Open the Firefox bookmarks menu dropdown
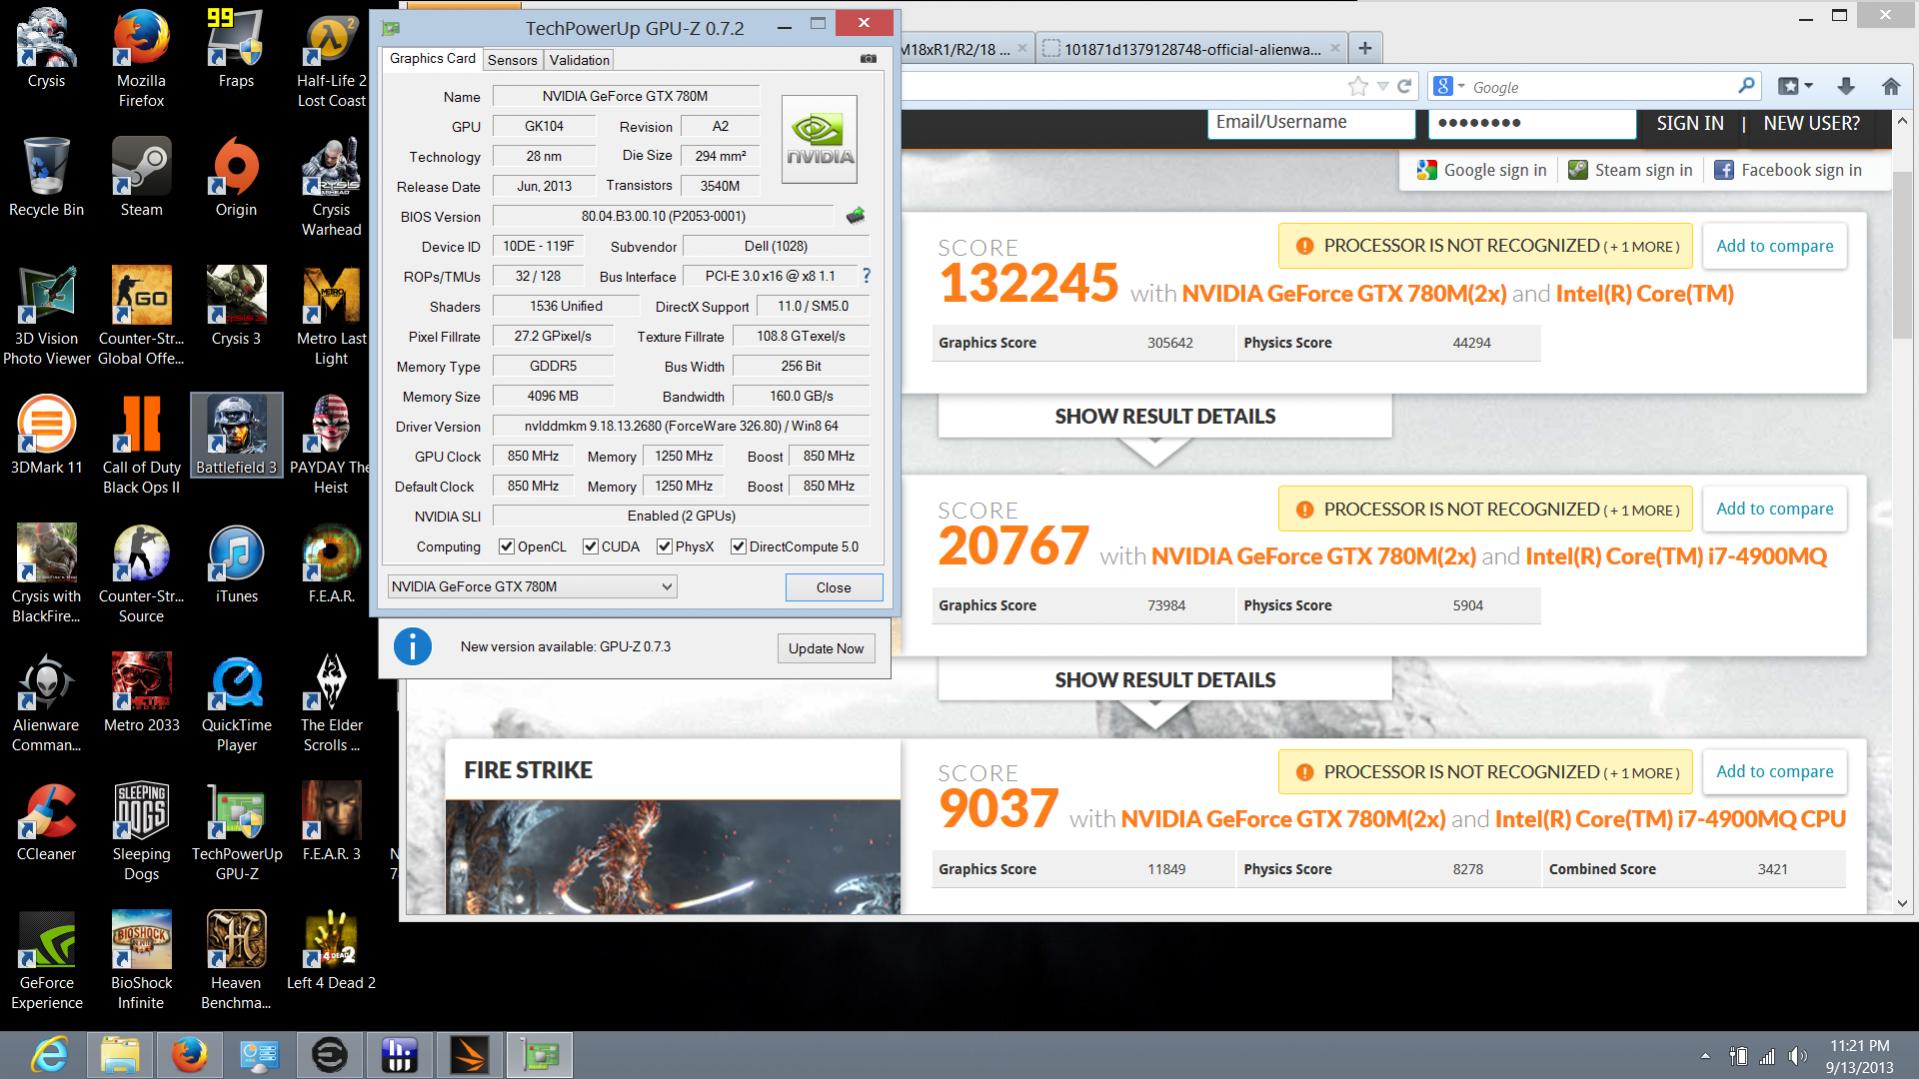 pyautogui.click(x=1796, y=87)
